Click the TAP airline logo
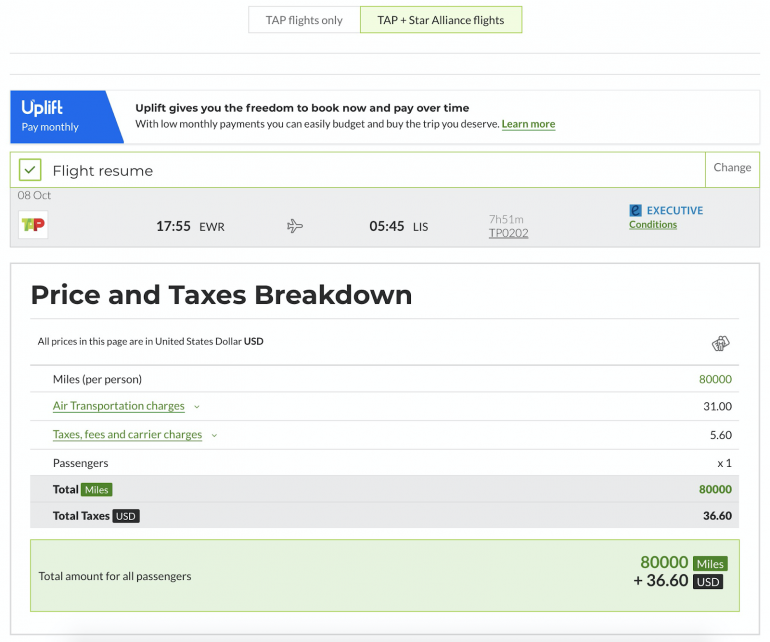Image resolution: width=770 pixels, height=642 pixels. (x=33, y=226)
